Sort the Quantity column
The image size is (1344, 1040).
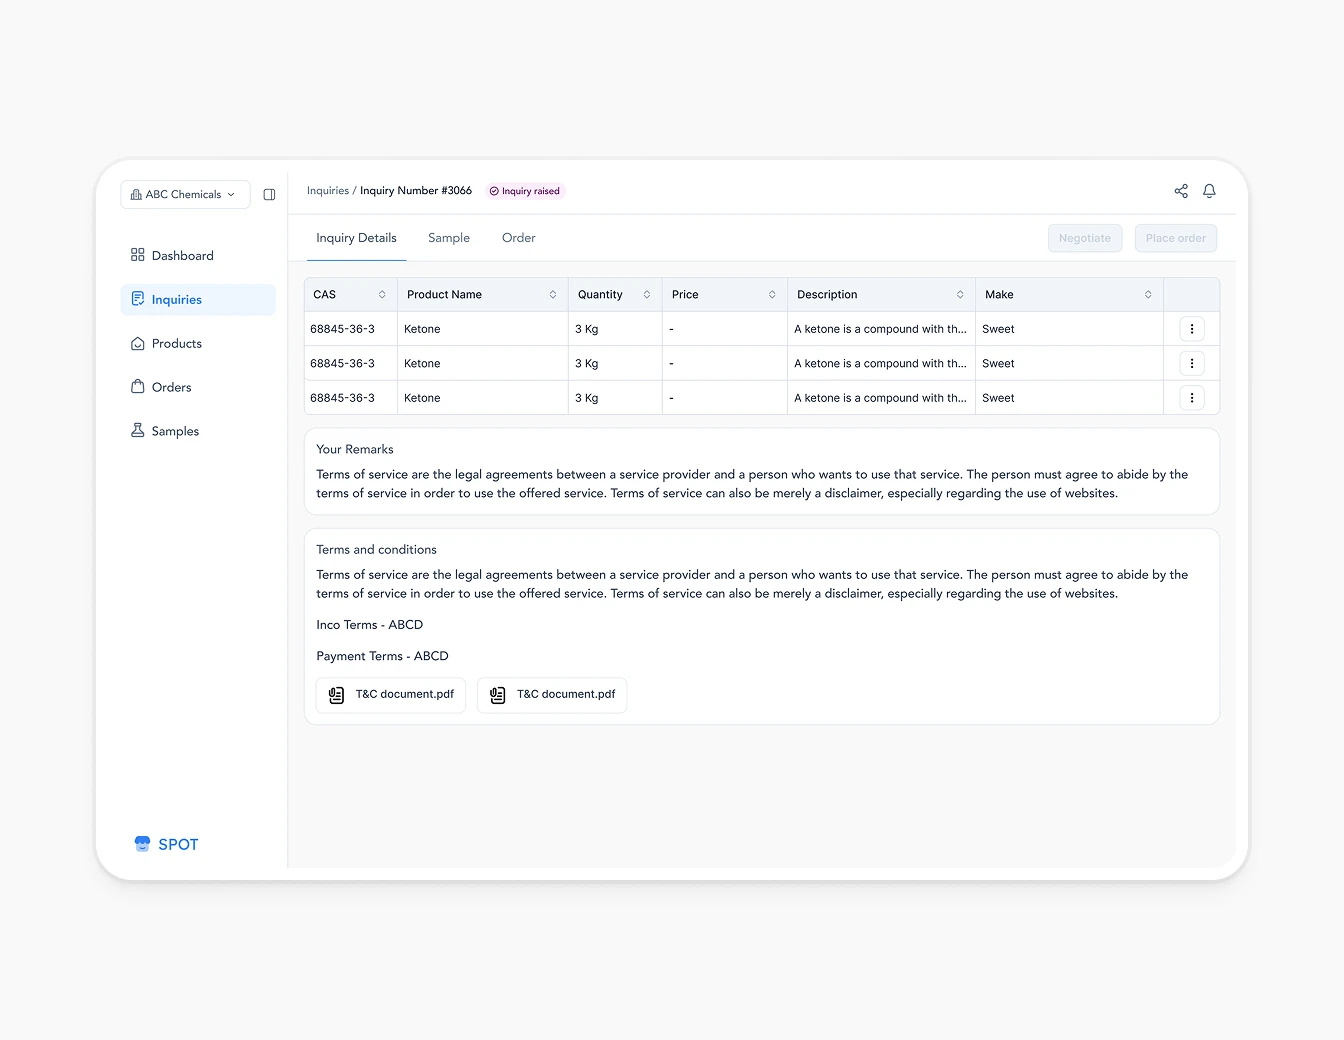pyautogui.click(x=645, y=294)
